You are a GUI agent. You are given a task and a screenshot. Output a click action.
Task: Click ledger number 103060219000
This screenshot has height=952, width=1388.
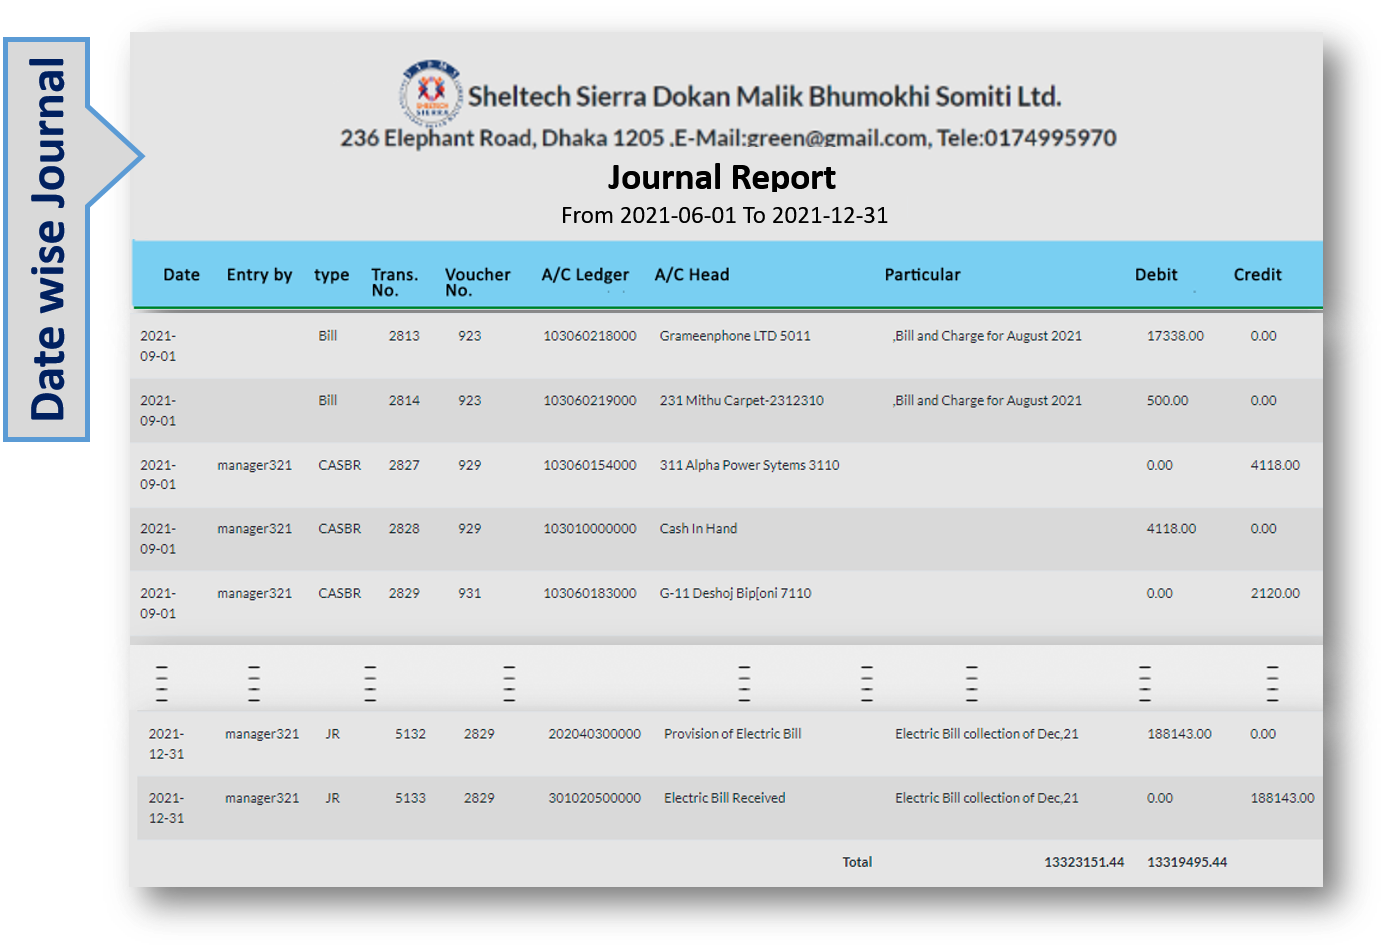pyautogui.click(x=589, y=400)
